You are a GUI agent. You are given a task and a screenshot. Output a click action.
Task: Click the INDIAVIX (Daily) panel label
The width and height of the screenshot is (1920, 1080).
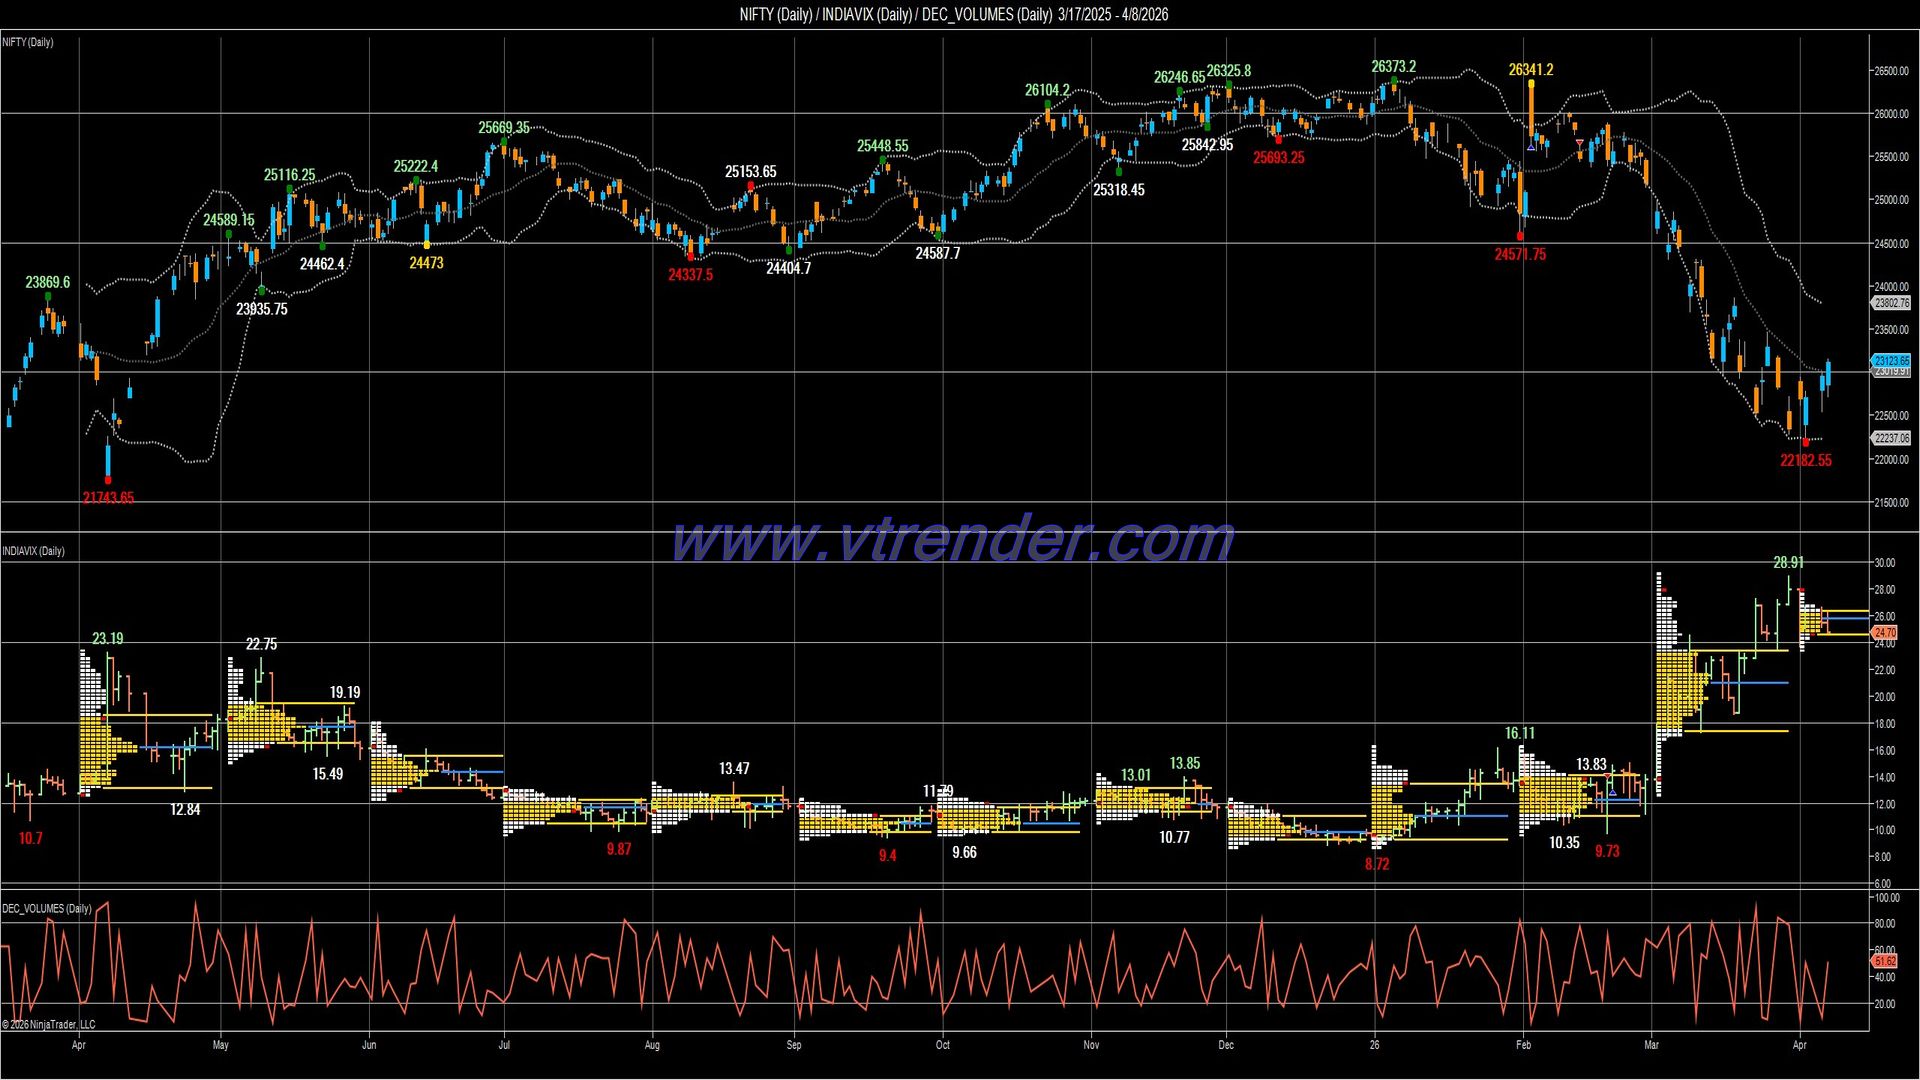click(33, 551)
